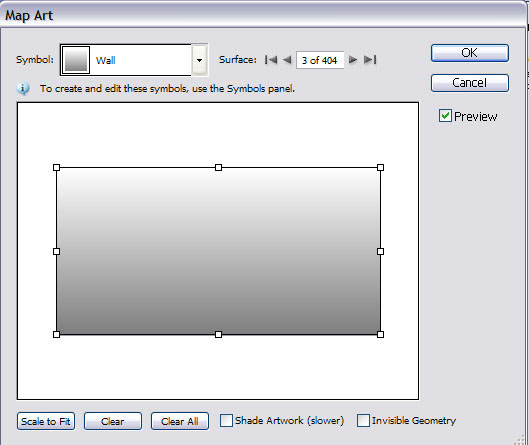The height and width of the screenshot is (445, 529).
Task: Click the top-left bounding box handle
Action: click(56, 167)
